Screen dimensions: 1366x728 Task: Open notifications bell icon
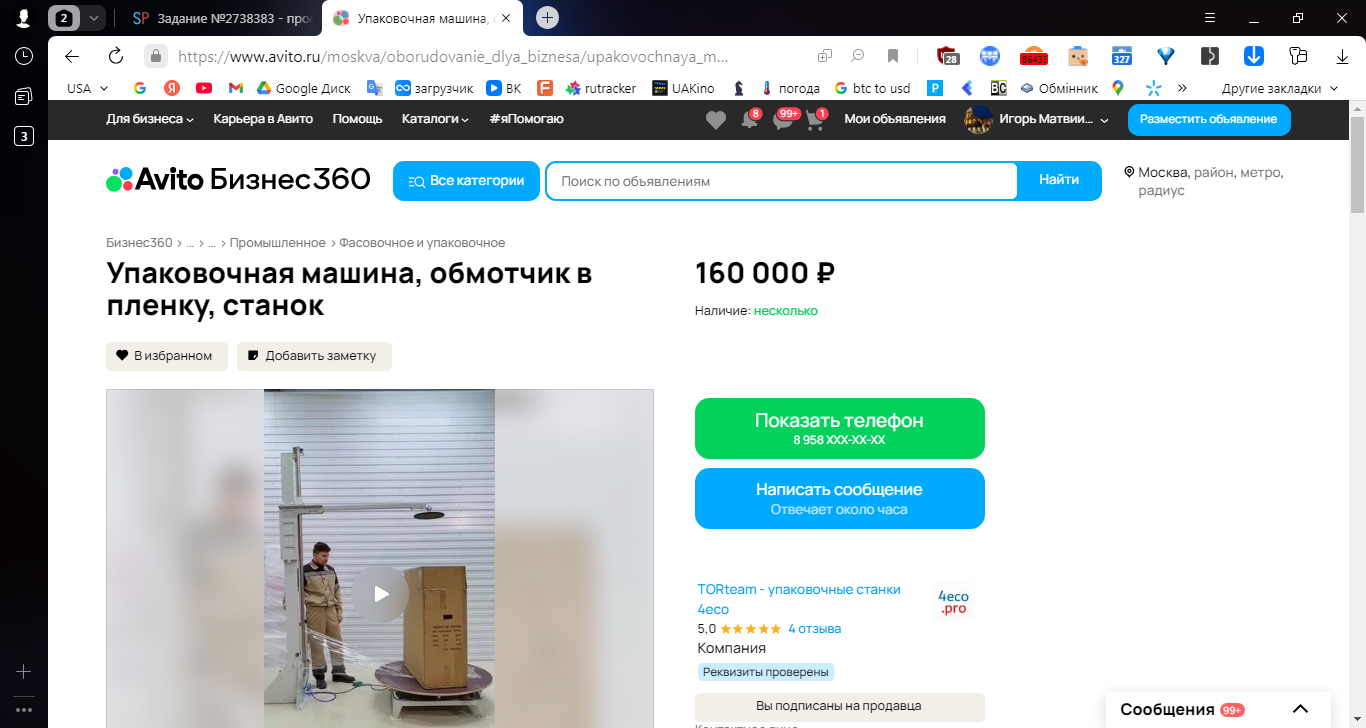(x=749, y=120)
